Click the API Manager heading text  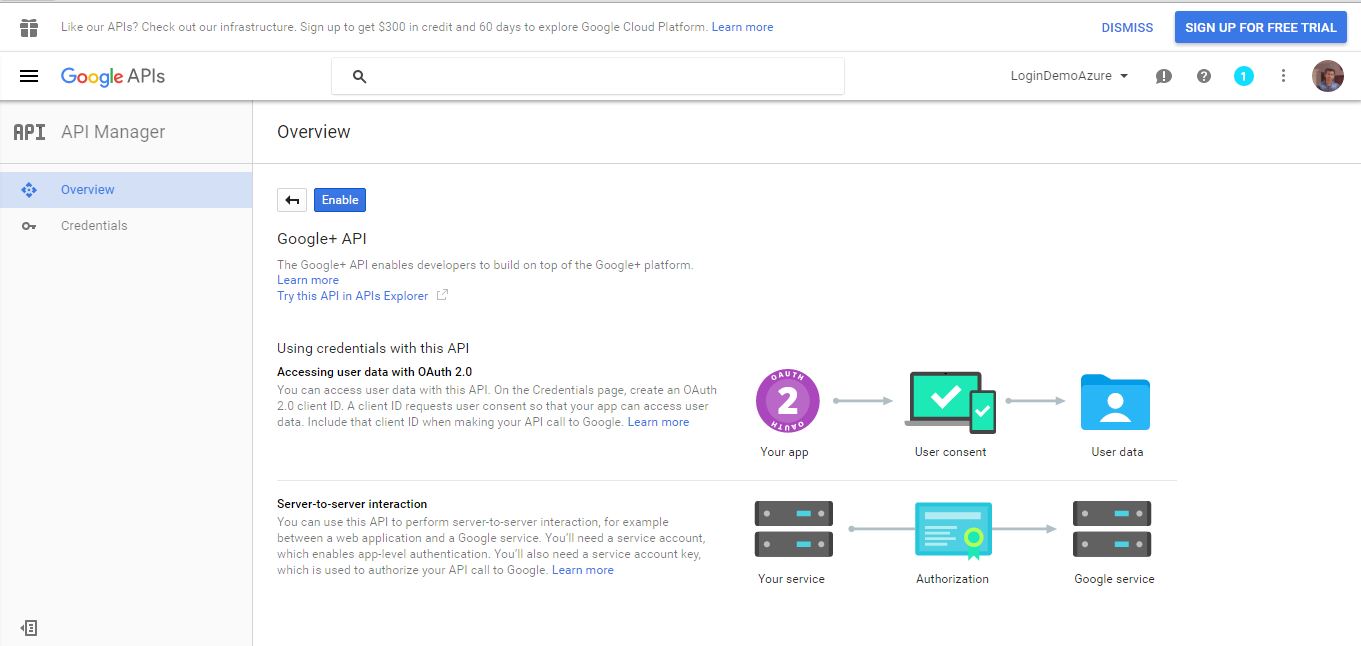pyautogui.click(x=113, y=132)
